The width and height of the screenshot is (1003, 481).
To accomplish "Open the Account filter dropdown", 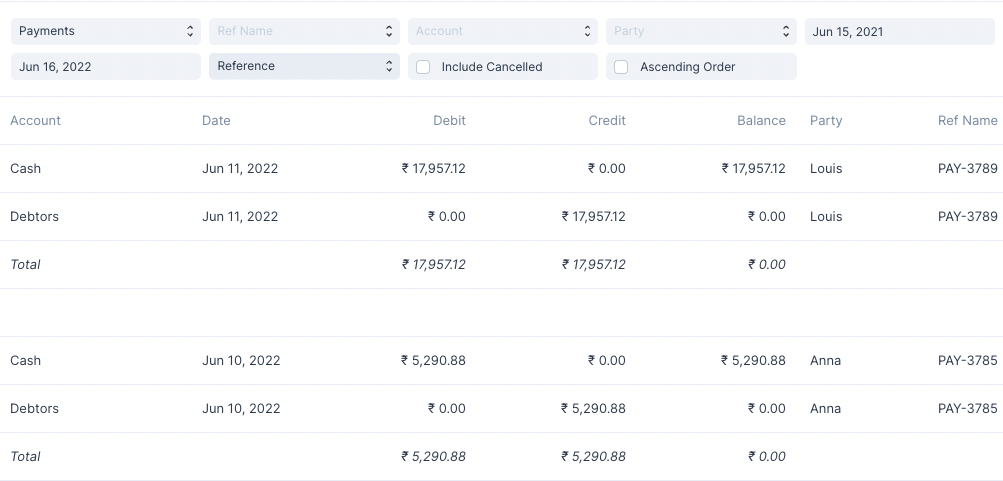I will tap(502, 31).
